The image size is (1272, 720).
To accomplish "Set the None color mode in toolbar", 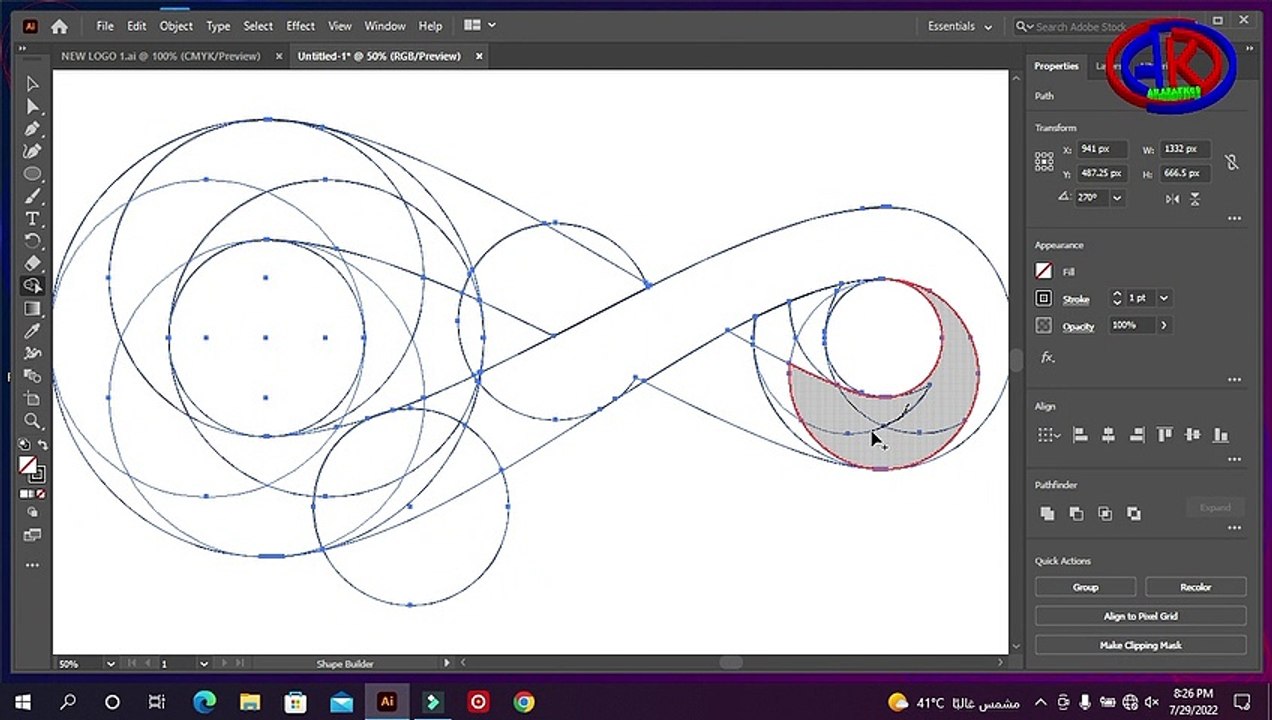I will coord(40,494).
